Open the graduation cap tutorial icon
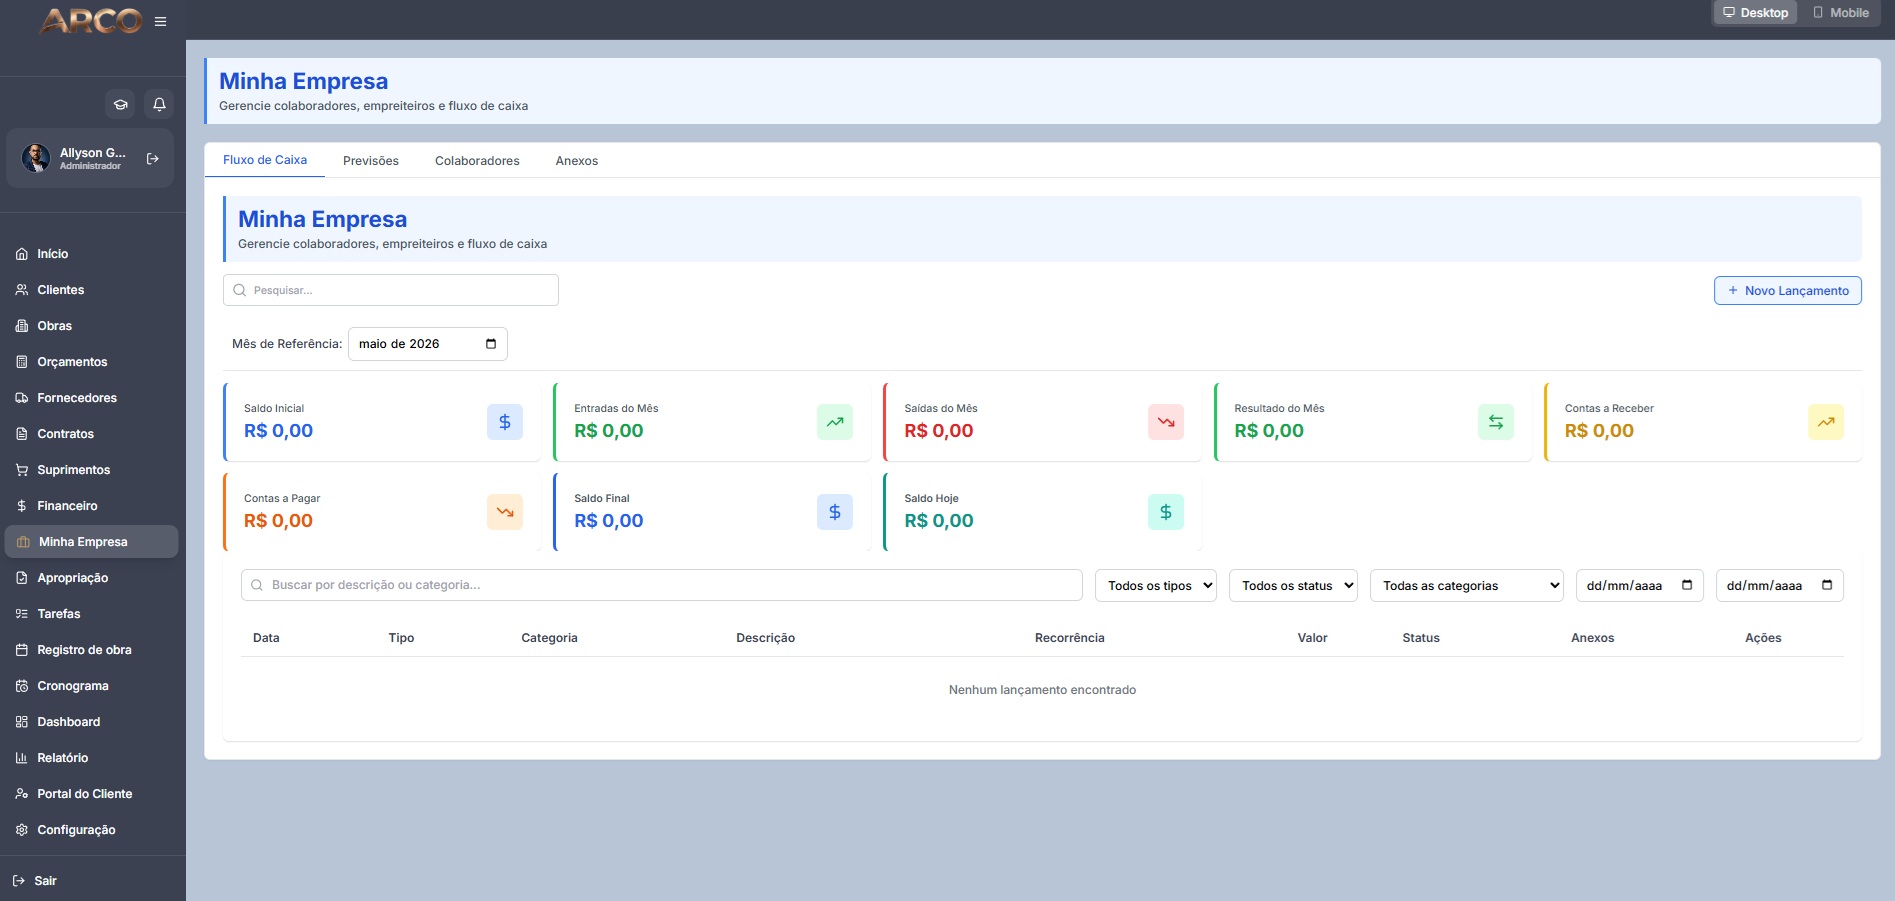Viewport: 1895px width, 901px height. coord(120,104)
